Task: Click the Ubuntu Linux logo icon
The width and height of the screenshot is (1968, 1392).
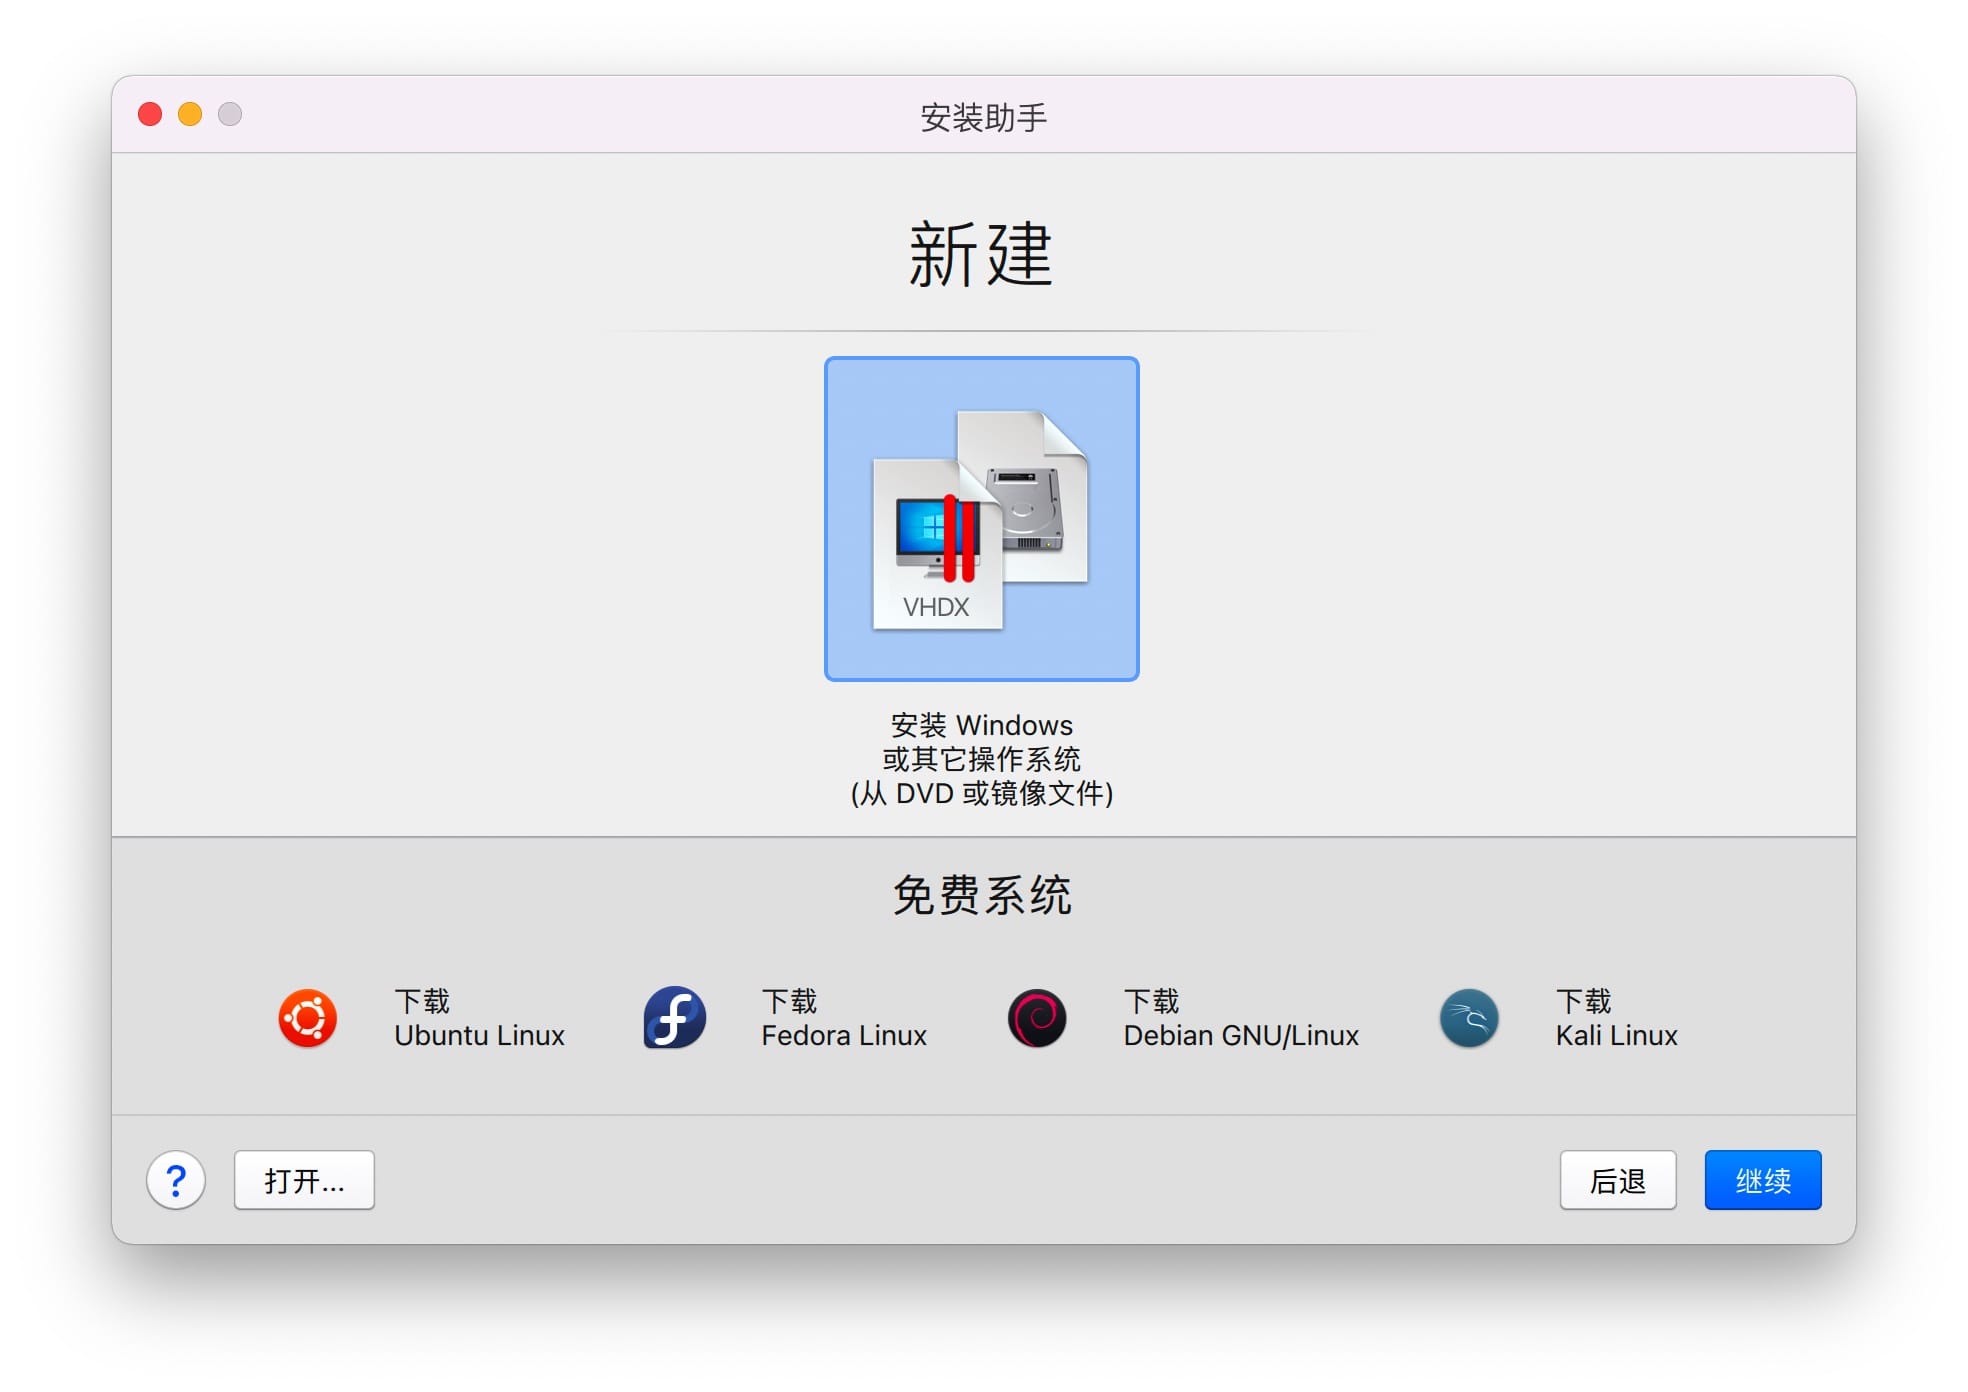Action: 307,1018
